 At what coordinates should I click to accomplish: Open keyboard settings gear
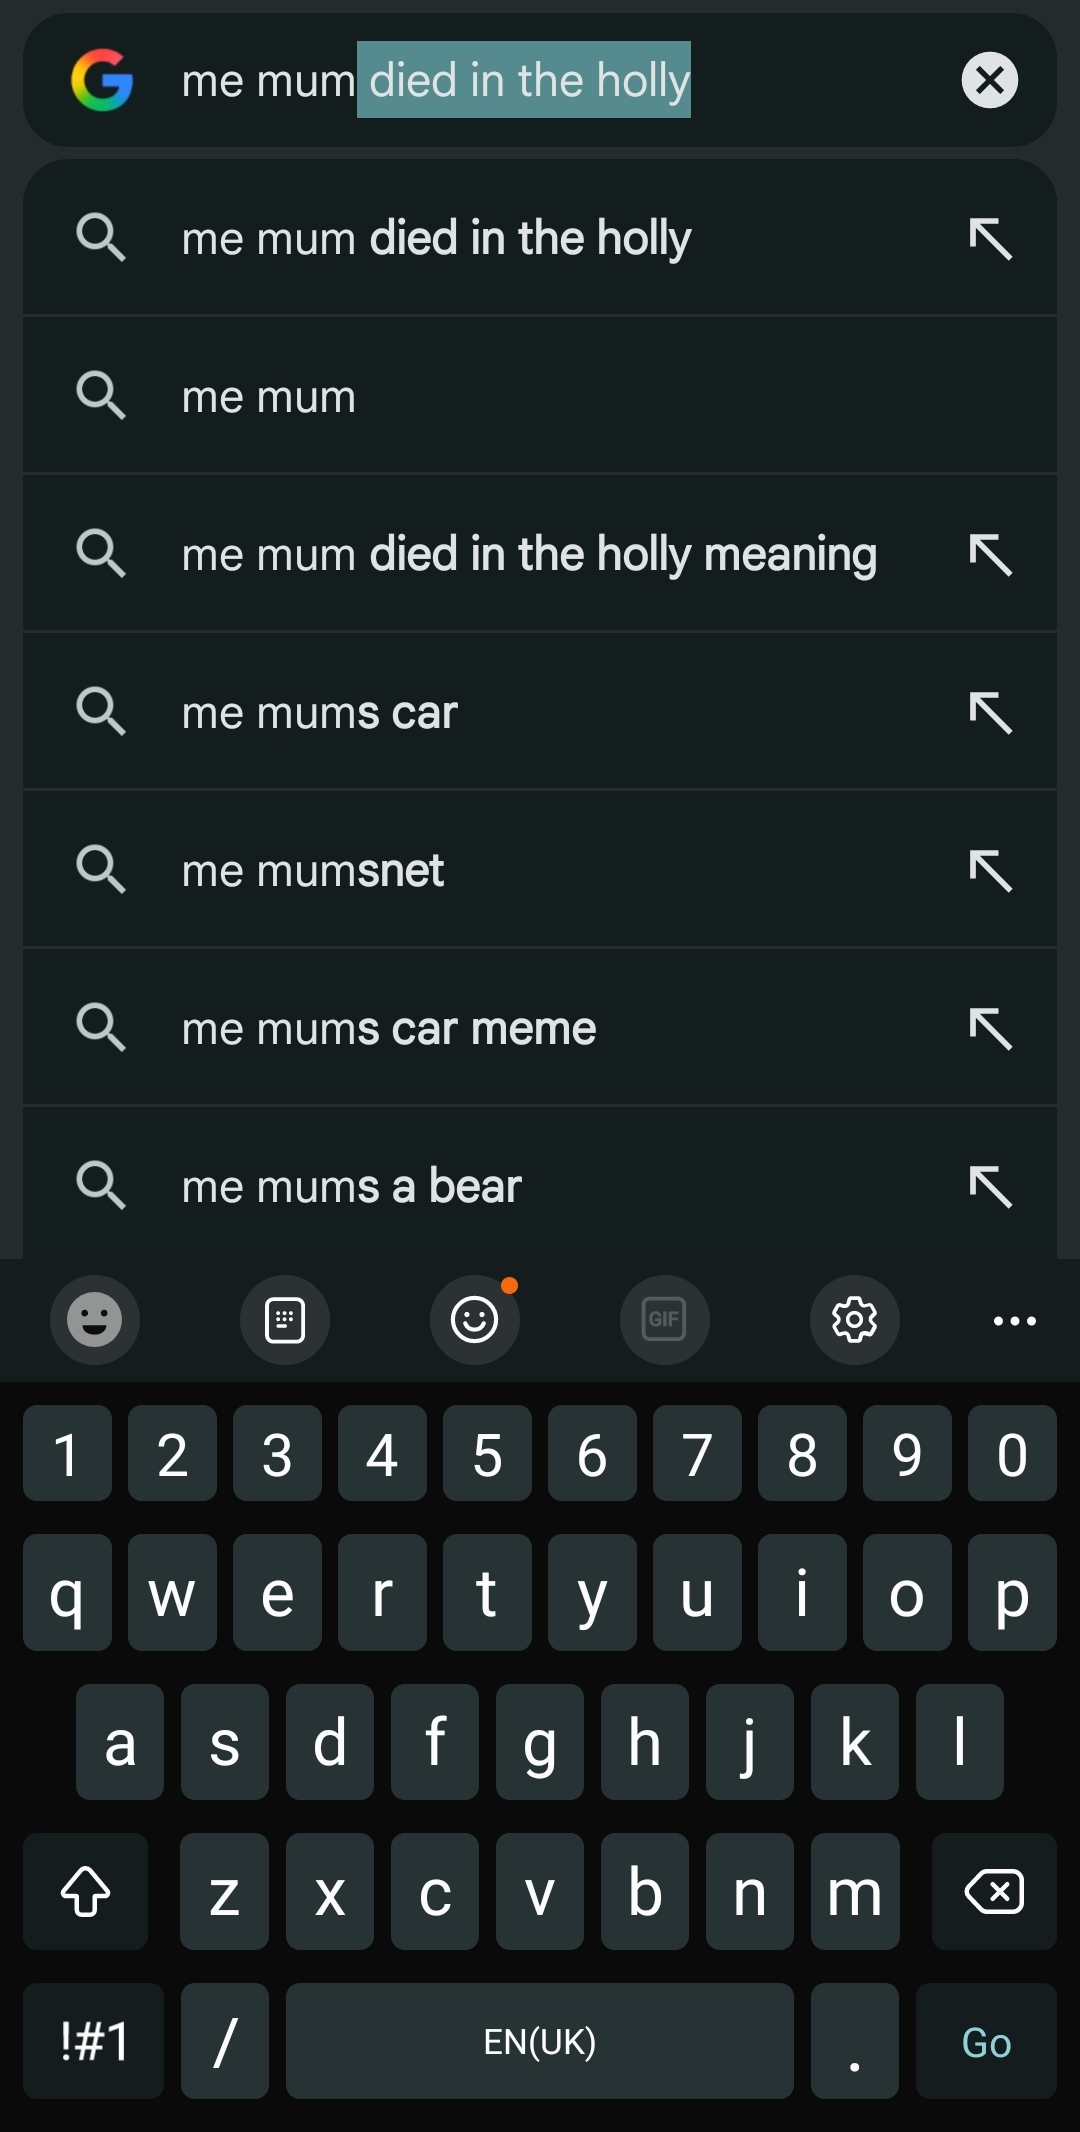point(854,1320)
